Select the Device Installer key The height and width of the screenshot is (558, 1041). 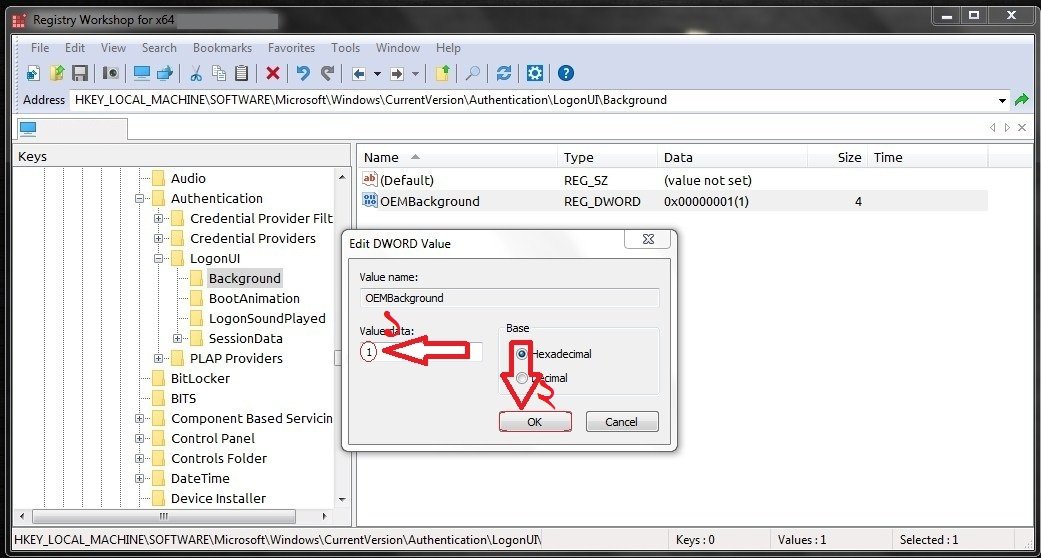pyautogui.click(x=218, y=498)
